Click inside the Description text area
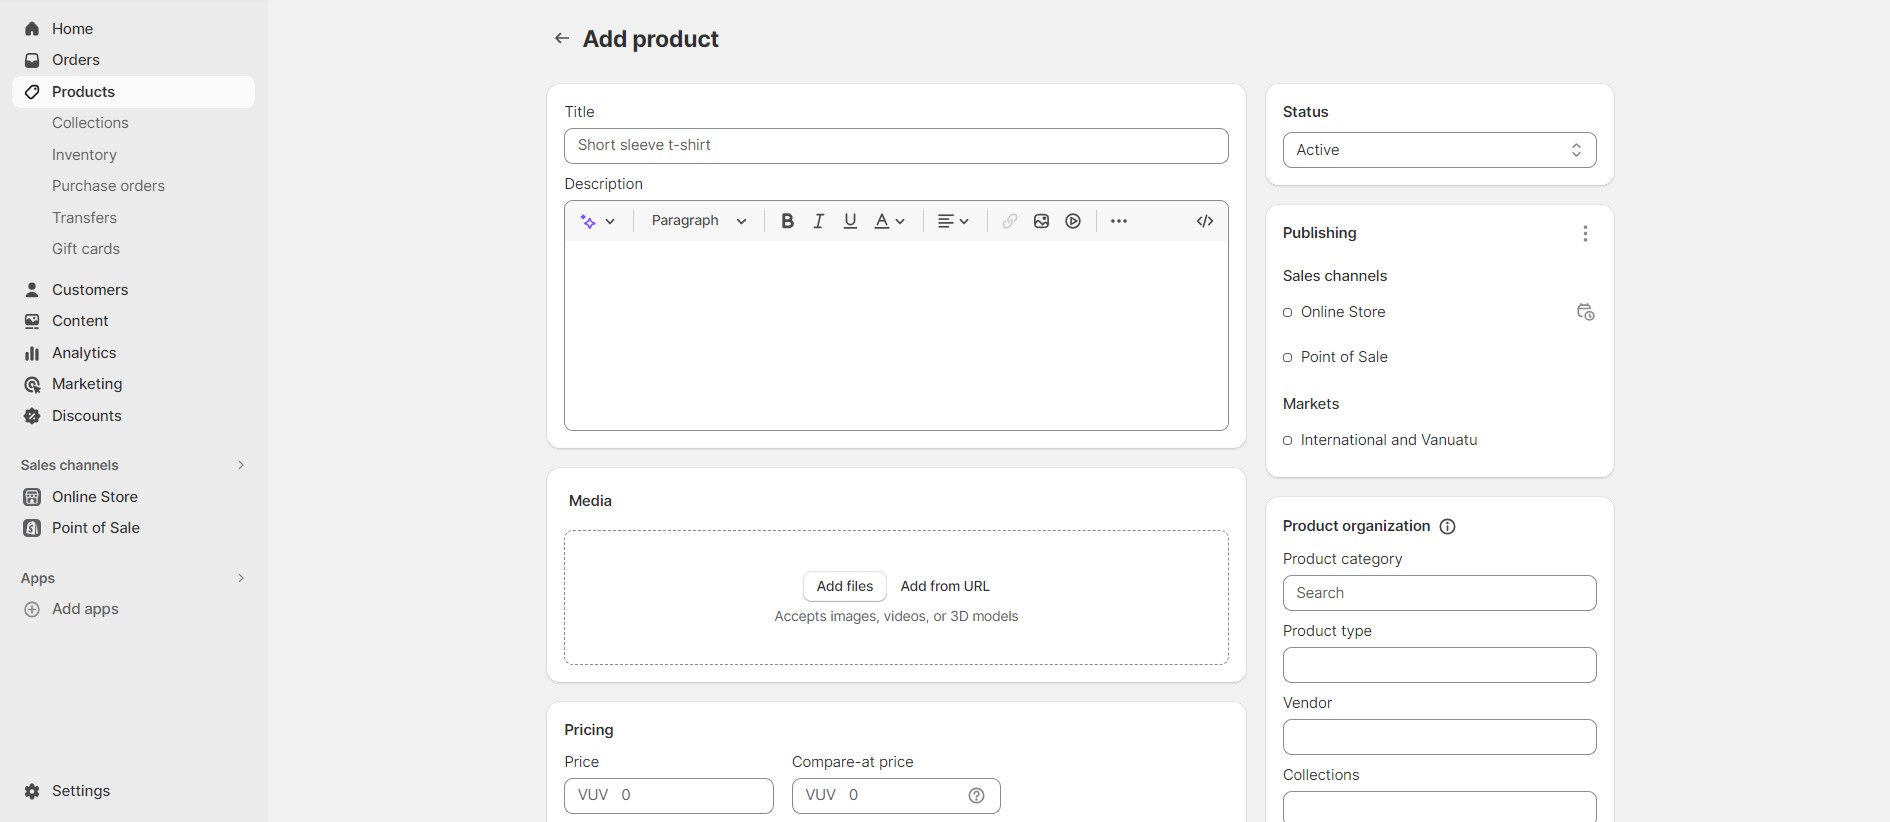 [896, 335]
